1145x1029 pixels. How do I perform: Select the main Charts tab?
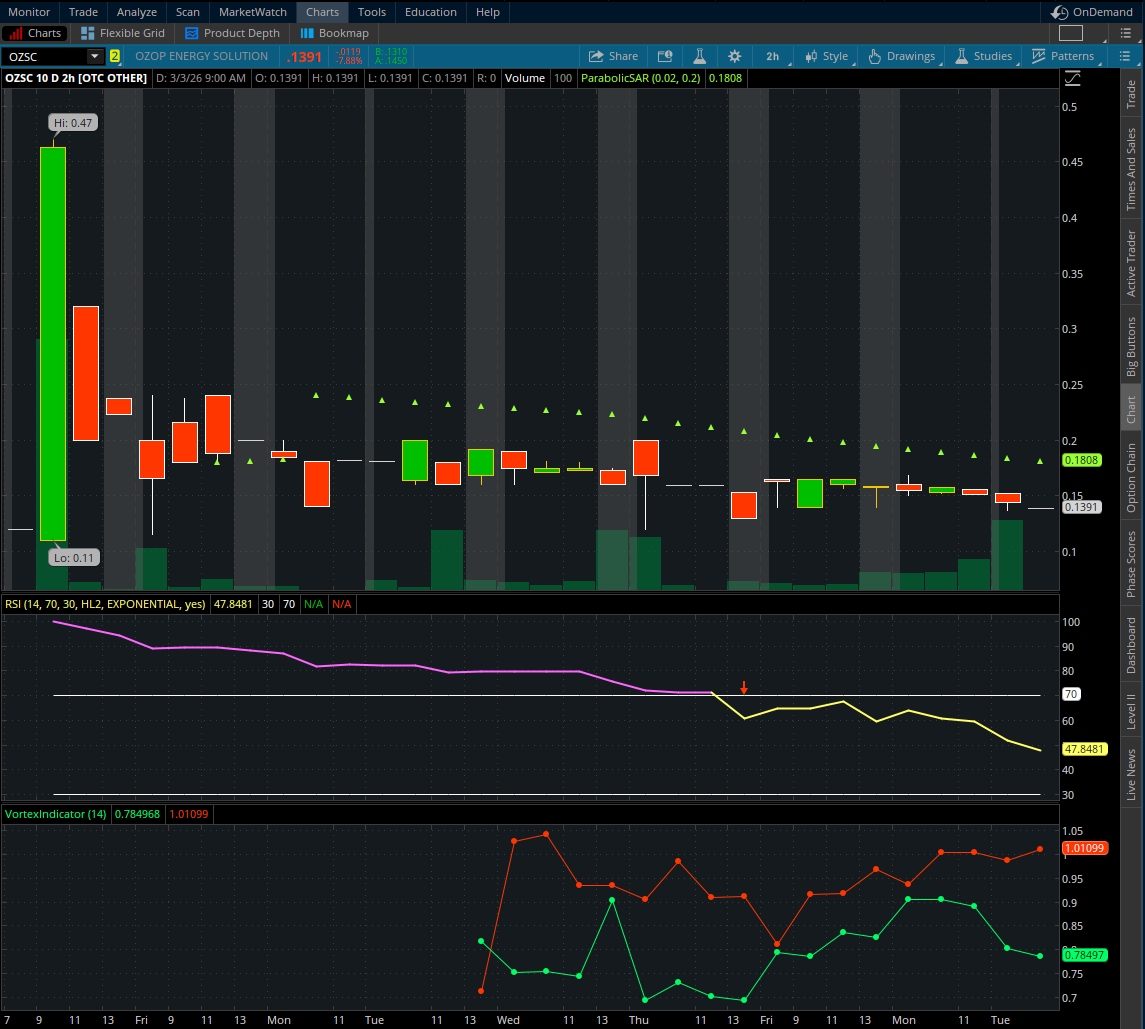point(322,12)
